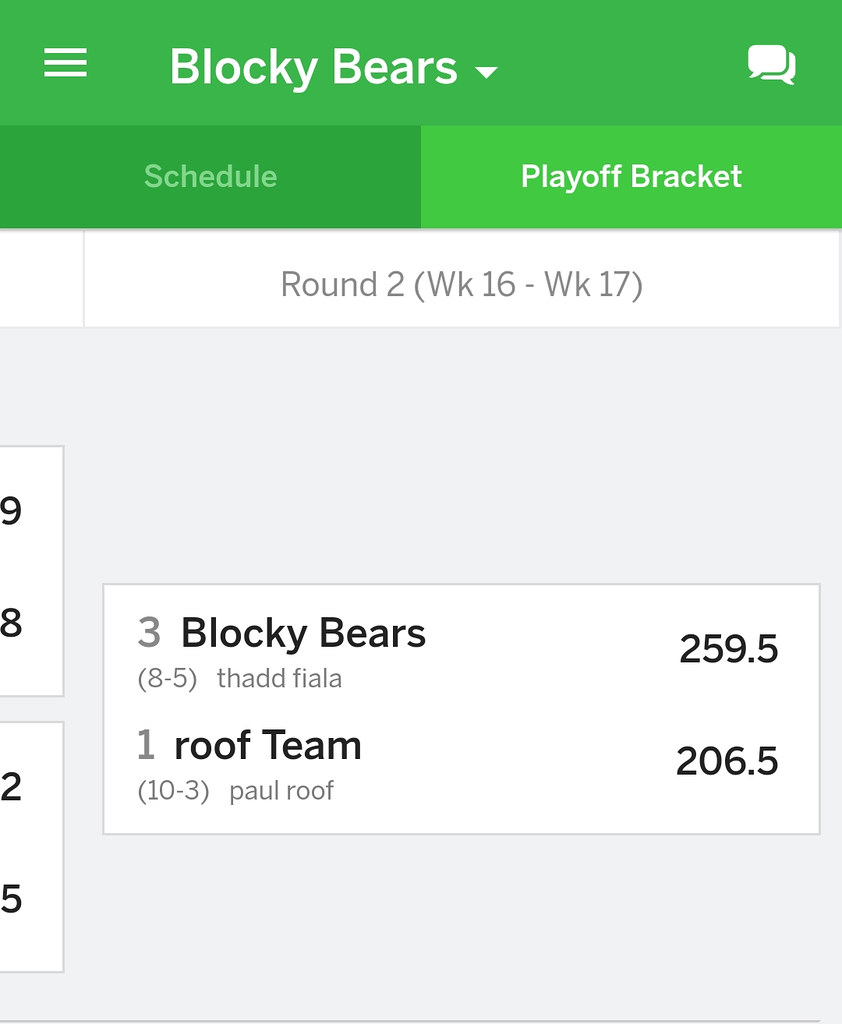Click the 259.5 score for Blocky Bears
This screenshot has height=1024, width=842.
(x=728, y=650)
